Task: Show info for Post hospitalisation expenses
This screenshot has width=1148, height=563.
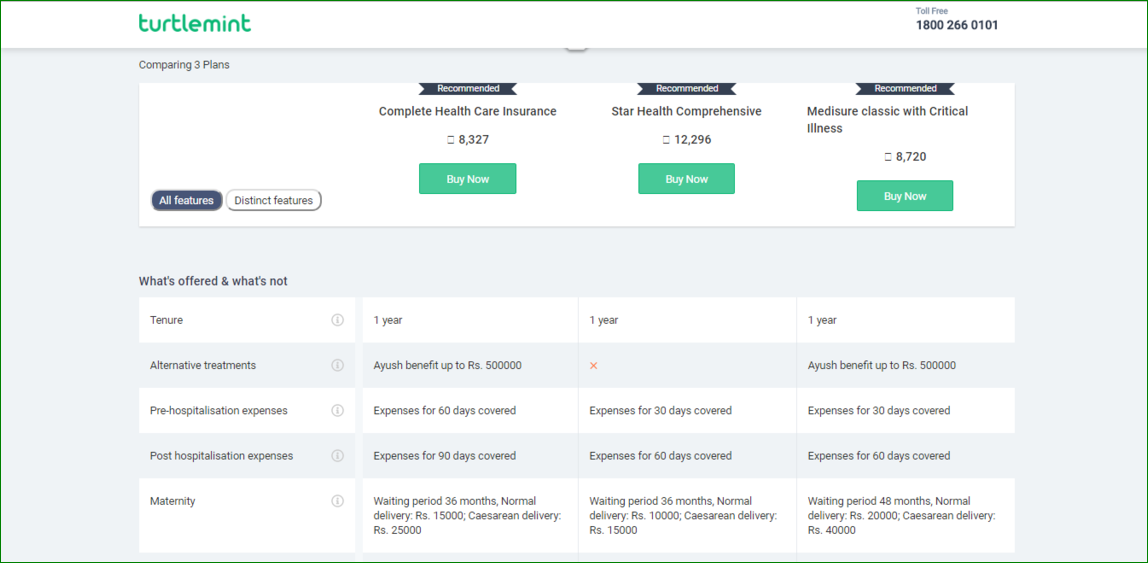Action: [x=338, y=456]
